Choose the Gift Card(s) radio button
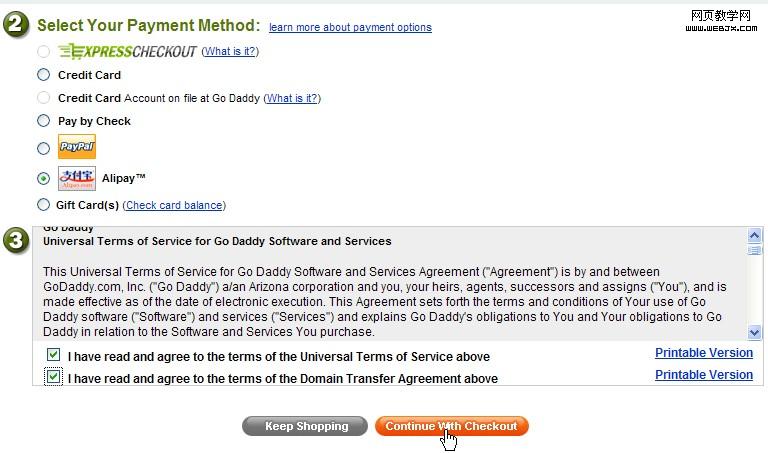 pos(43,205)
